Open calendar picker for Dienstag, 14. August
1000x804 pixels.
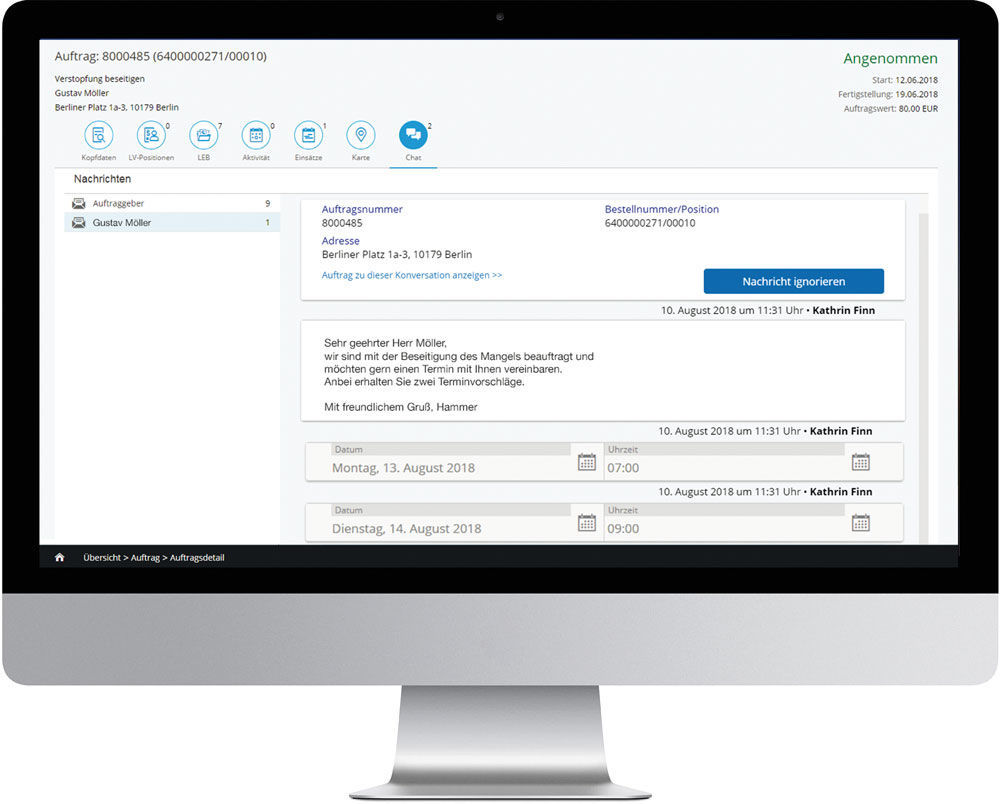coord(587,521)
